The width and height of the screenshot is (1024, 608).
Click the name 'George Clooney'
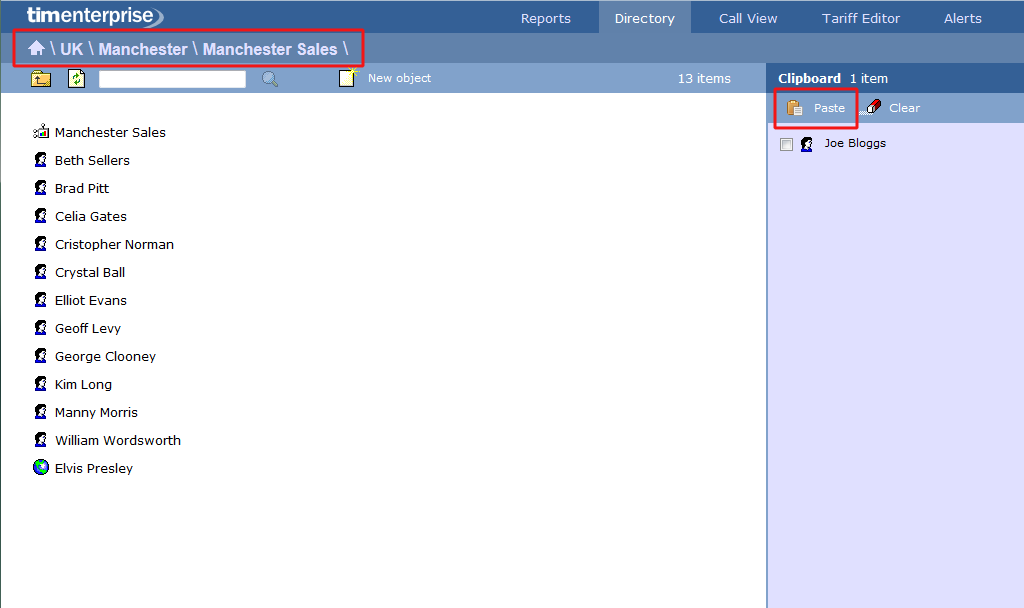pyautogui.click(x=105, y=357)
